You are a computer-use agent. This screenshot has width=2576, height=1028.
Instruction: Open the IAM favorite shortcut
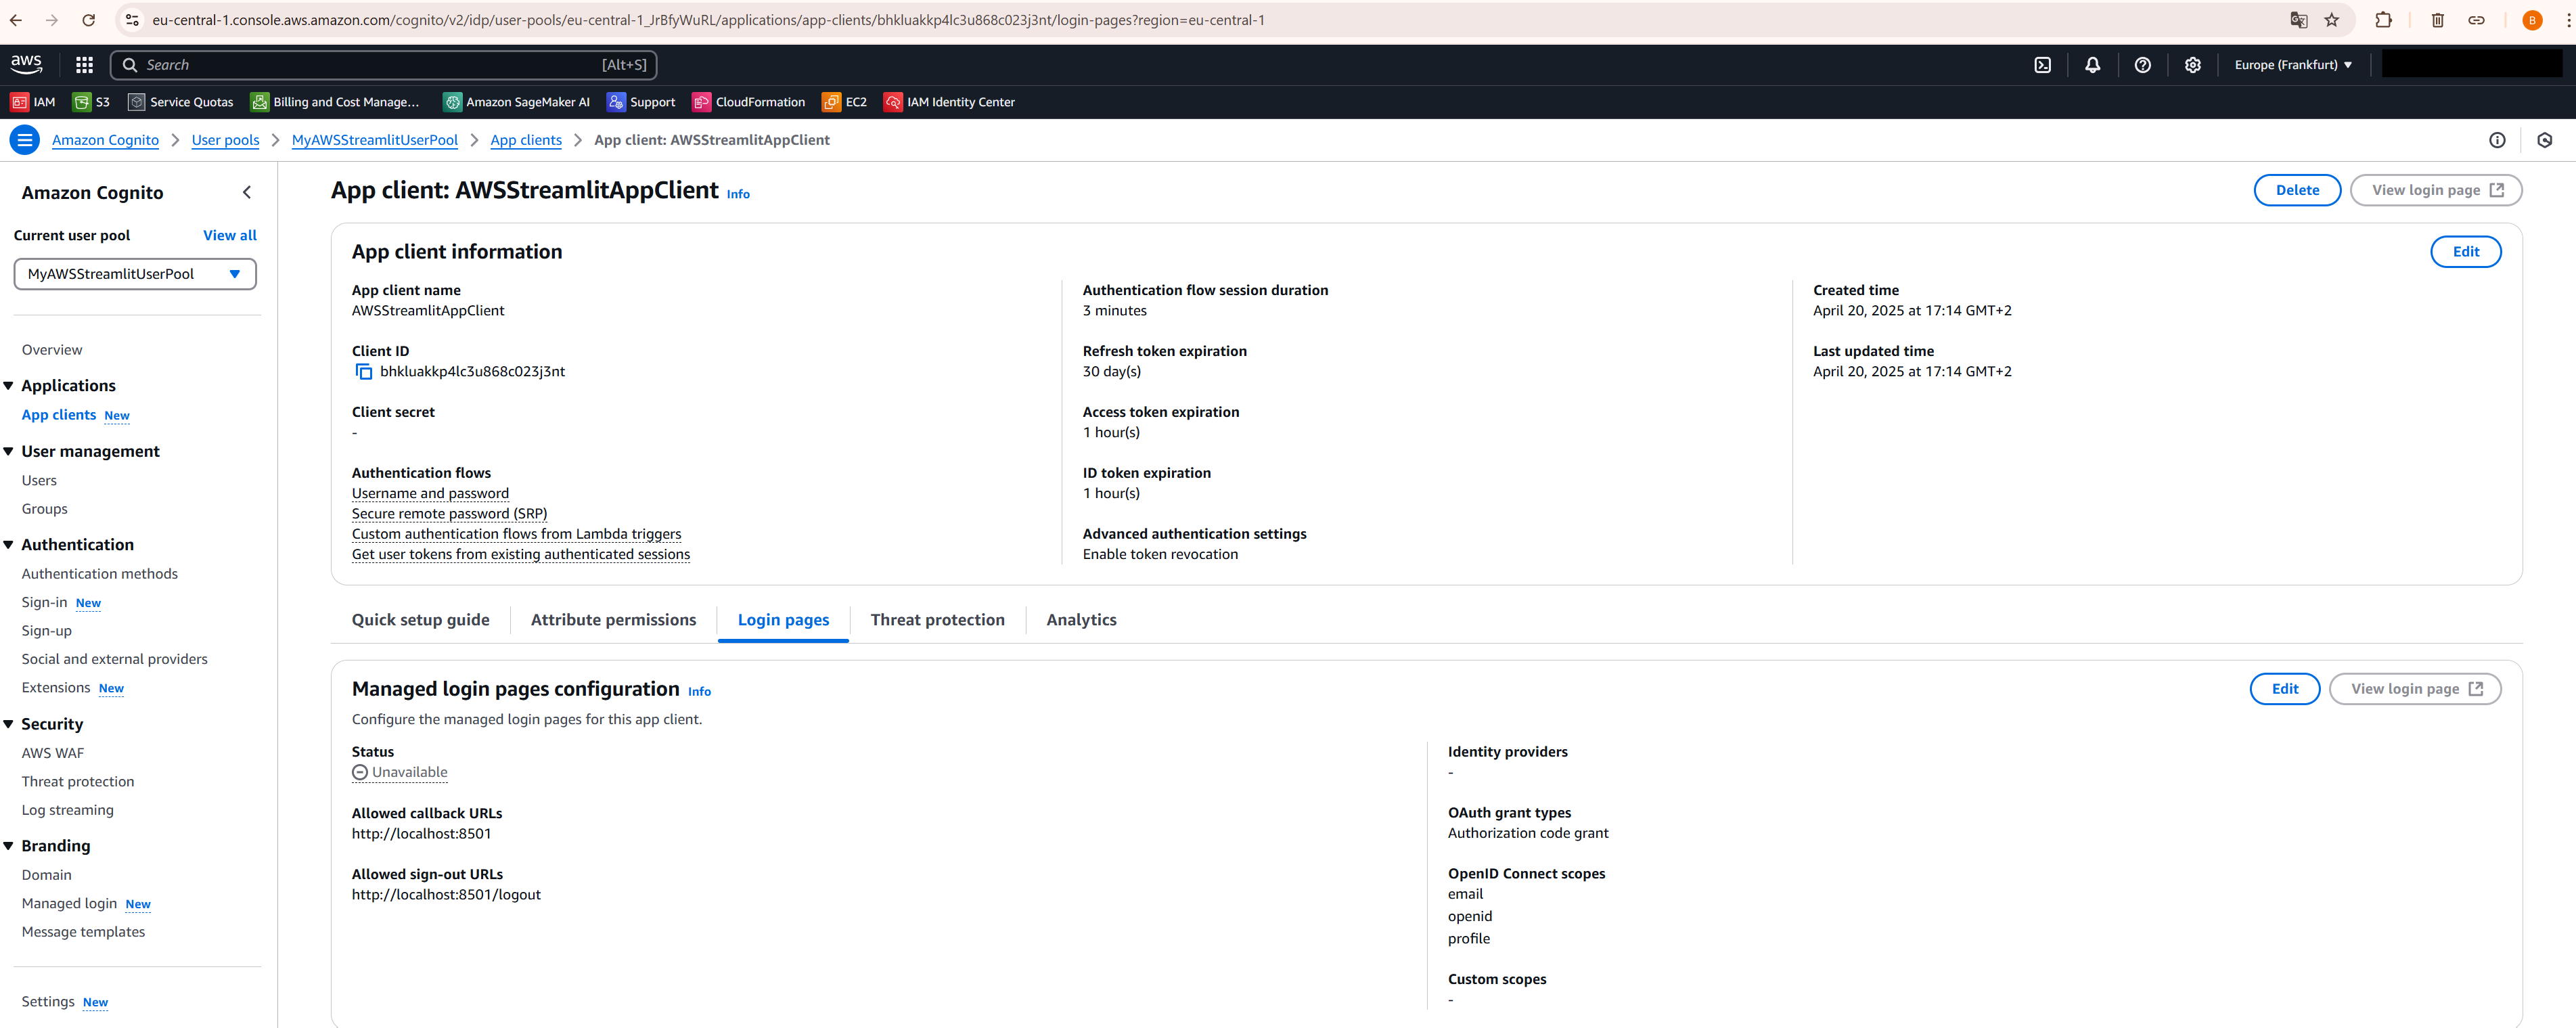click(x=33, y=101)
